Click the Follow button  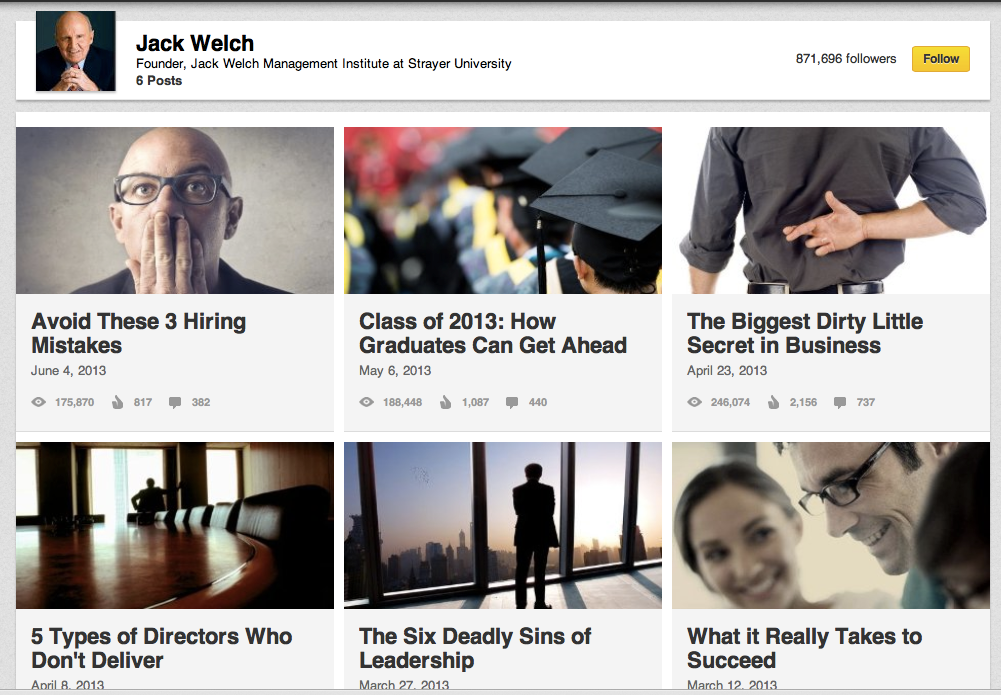[940, 58]
